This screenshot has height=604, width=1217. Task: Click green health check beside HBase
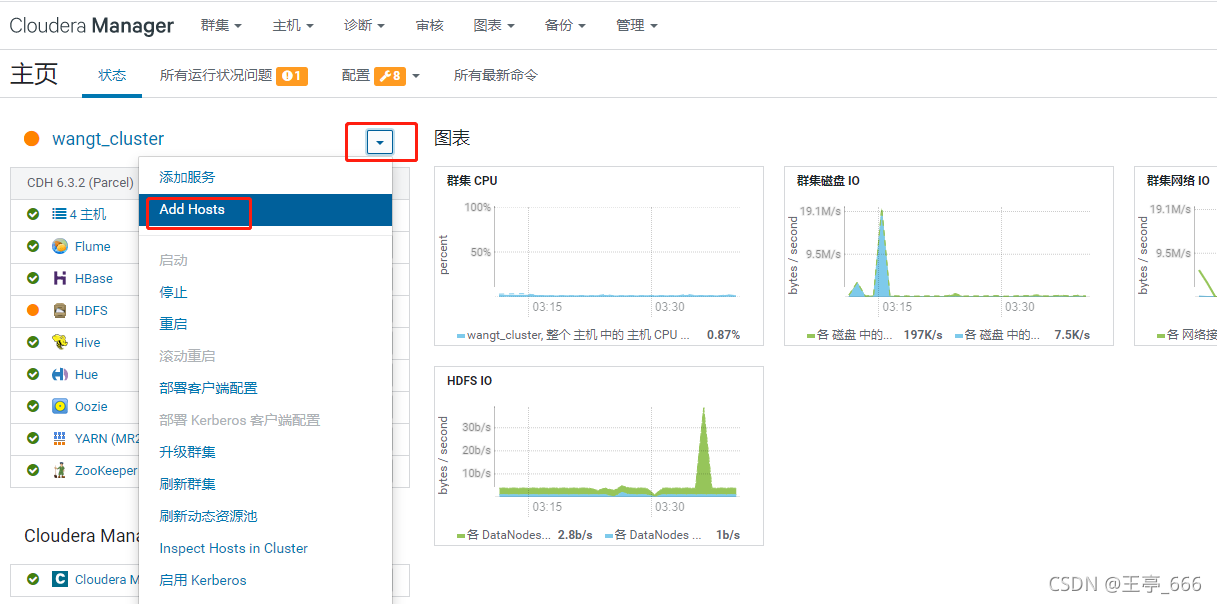[x=33, y=278]
